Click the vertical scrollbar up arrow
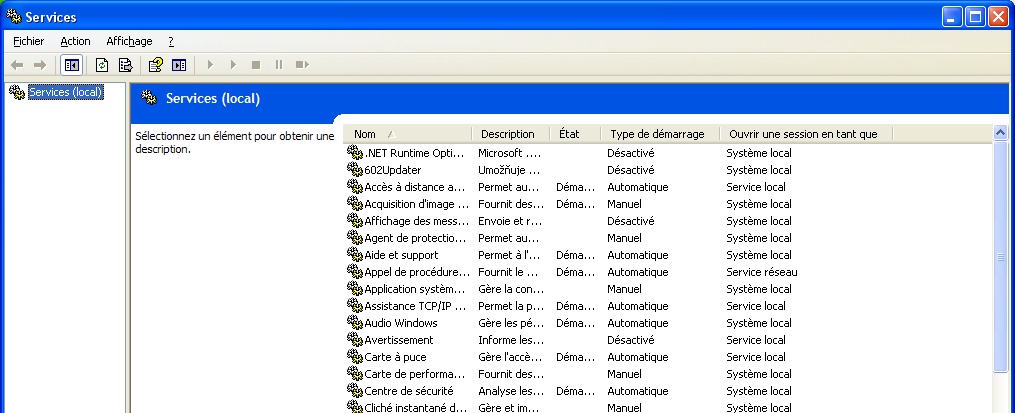1015x413 pixels. [x=1000, y=133]
